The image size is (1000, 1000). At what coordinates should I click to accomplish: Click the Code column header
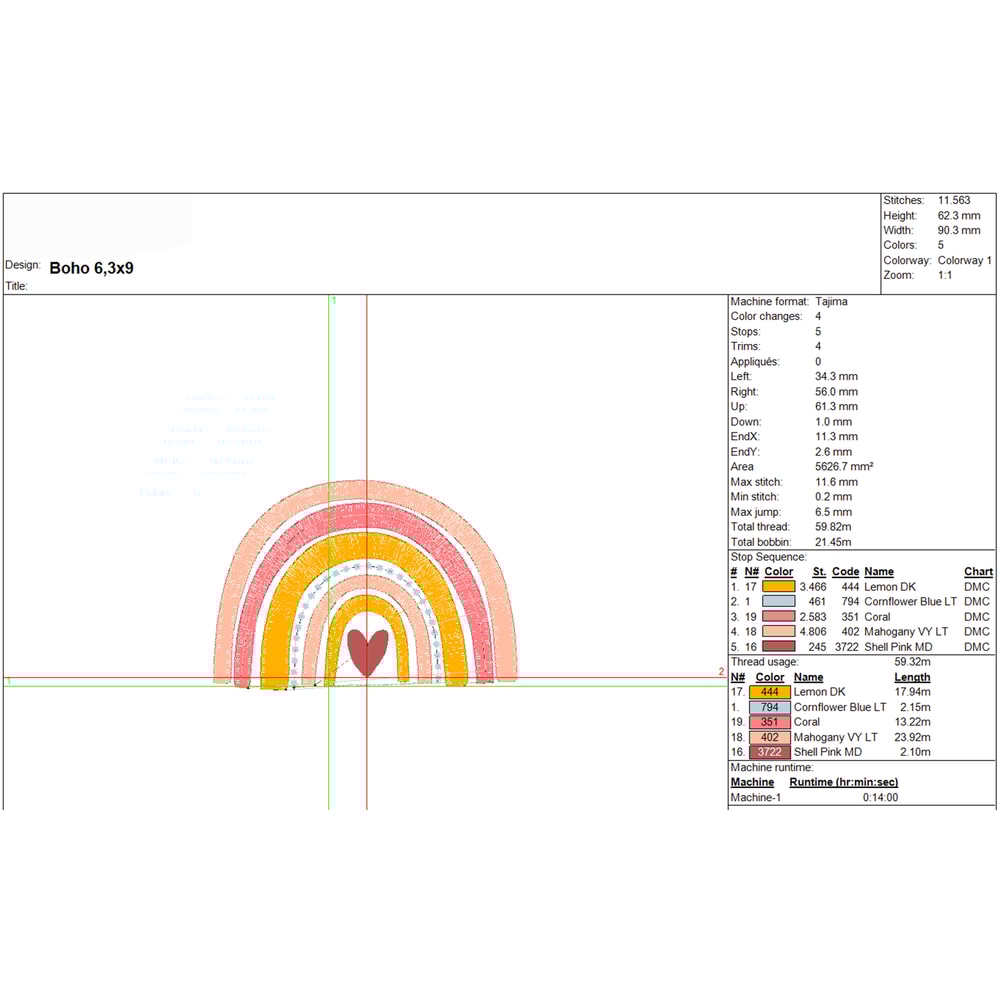(845, 572)
